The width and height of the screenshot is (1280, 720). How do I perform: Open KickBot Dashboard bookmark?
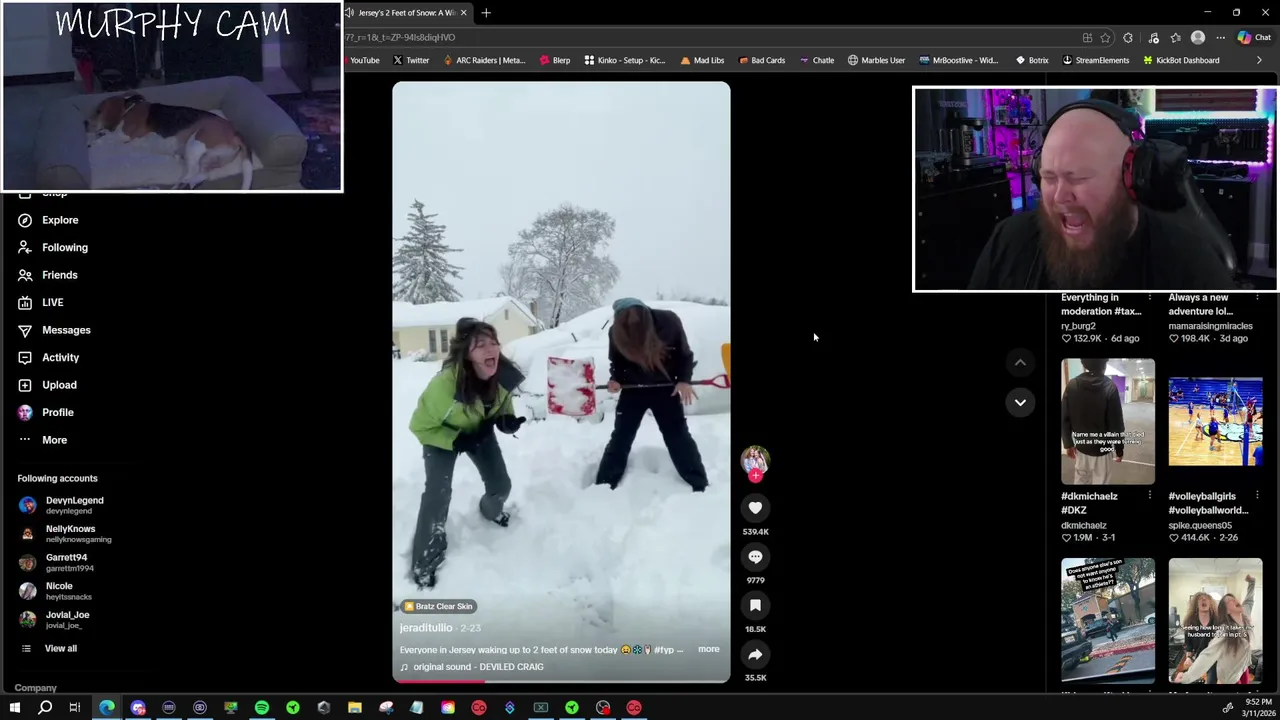(x=1181, y=60)
